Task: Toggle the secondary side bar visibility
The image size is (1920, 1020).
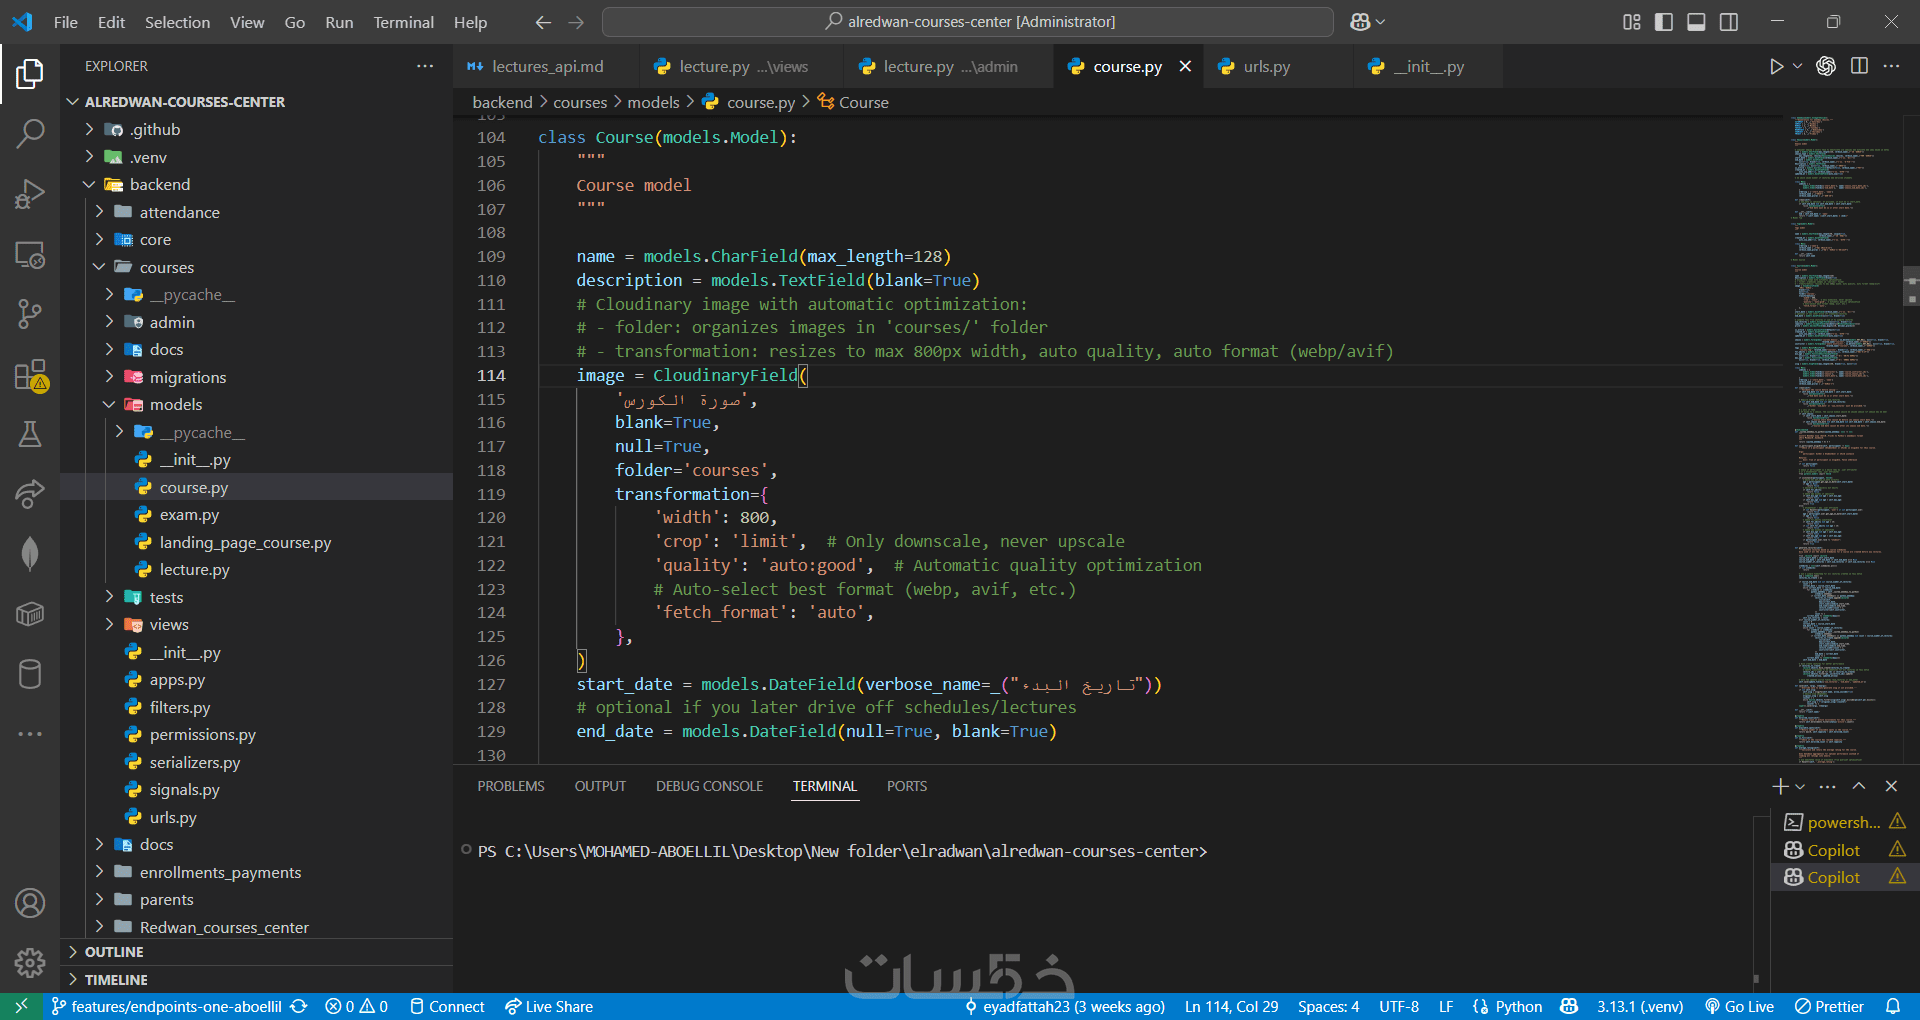Action: click(x=1729, y=22)
